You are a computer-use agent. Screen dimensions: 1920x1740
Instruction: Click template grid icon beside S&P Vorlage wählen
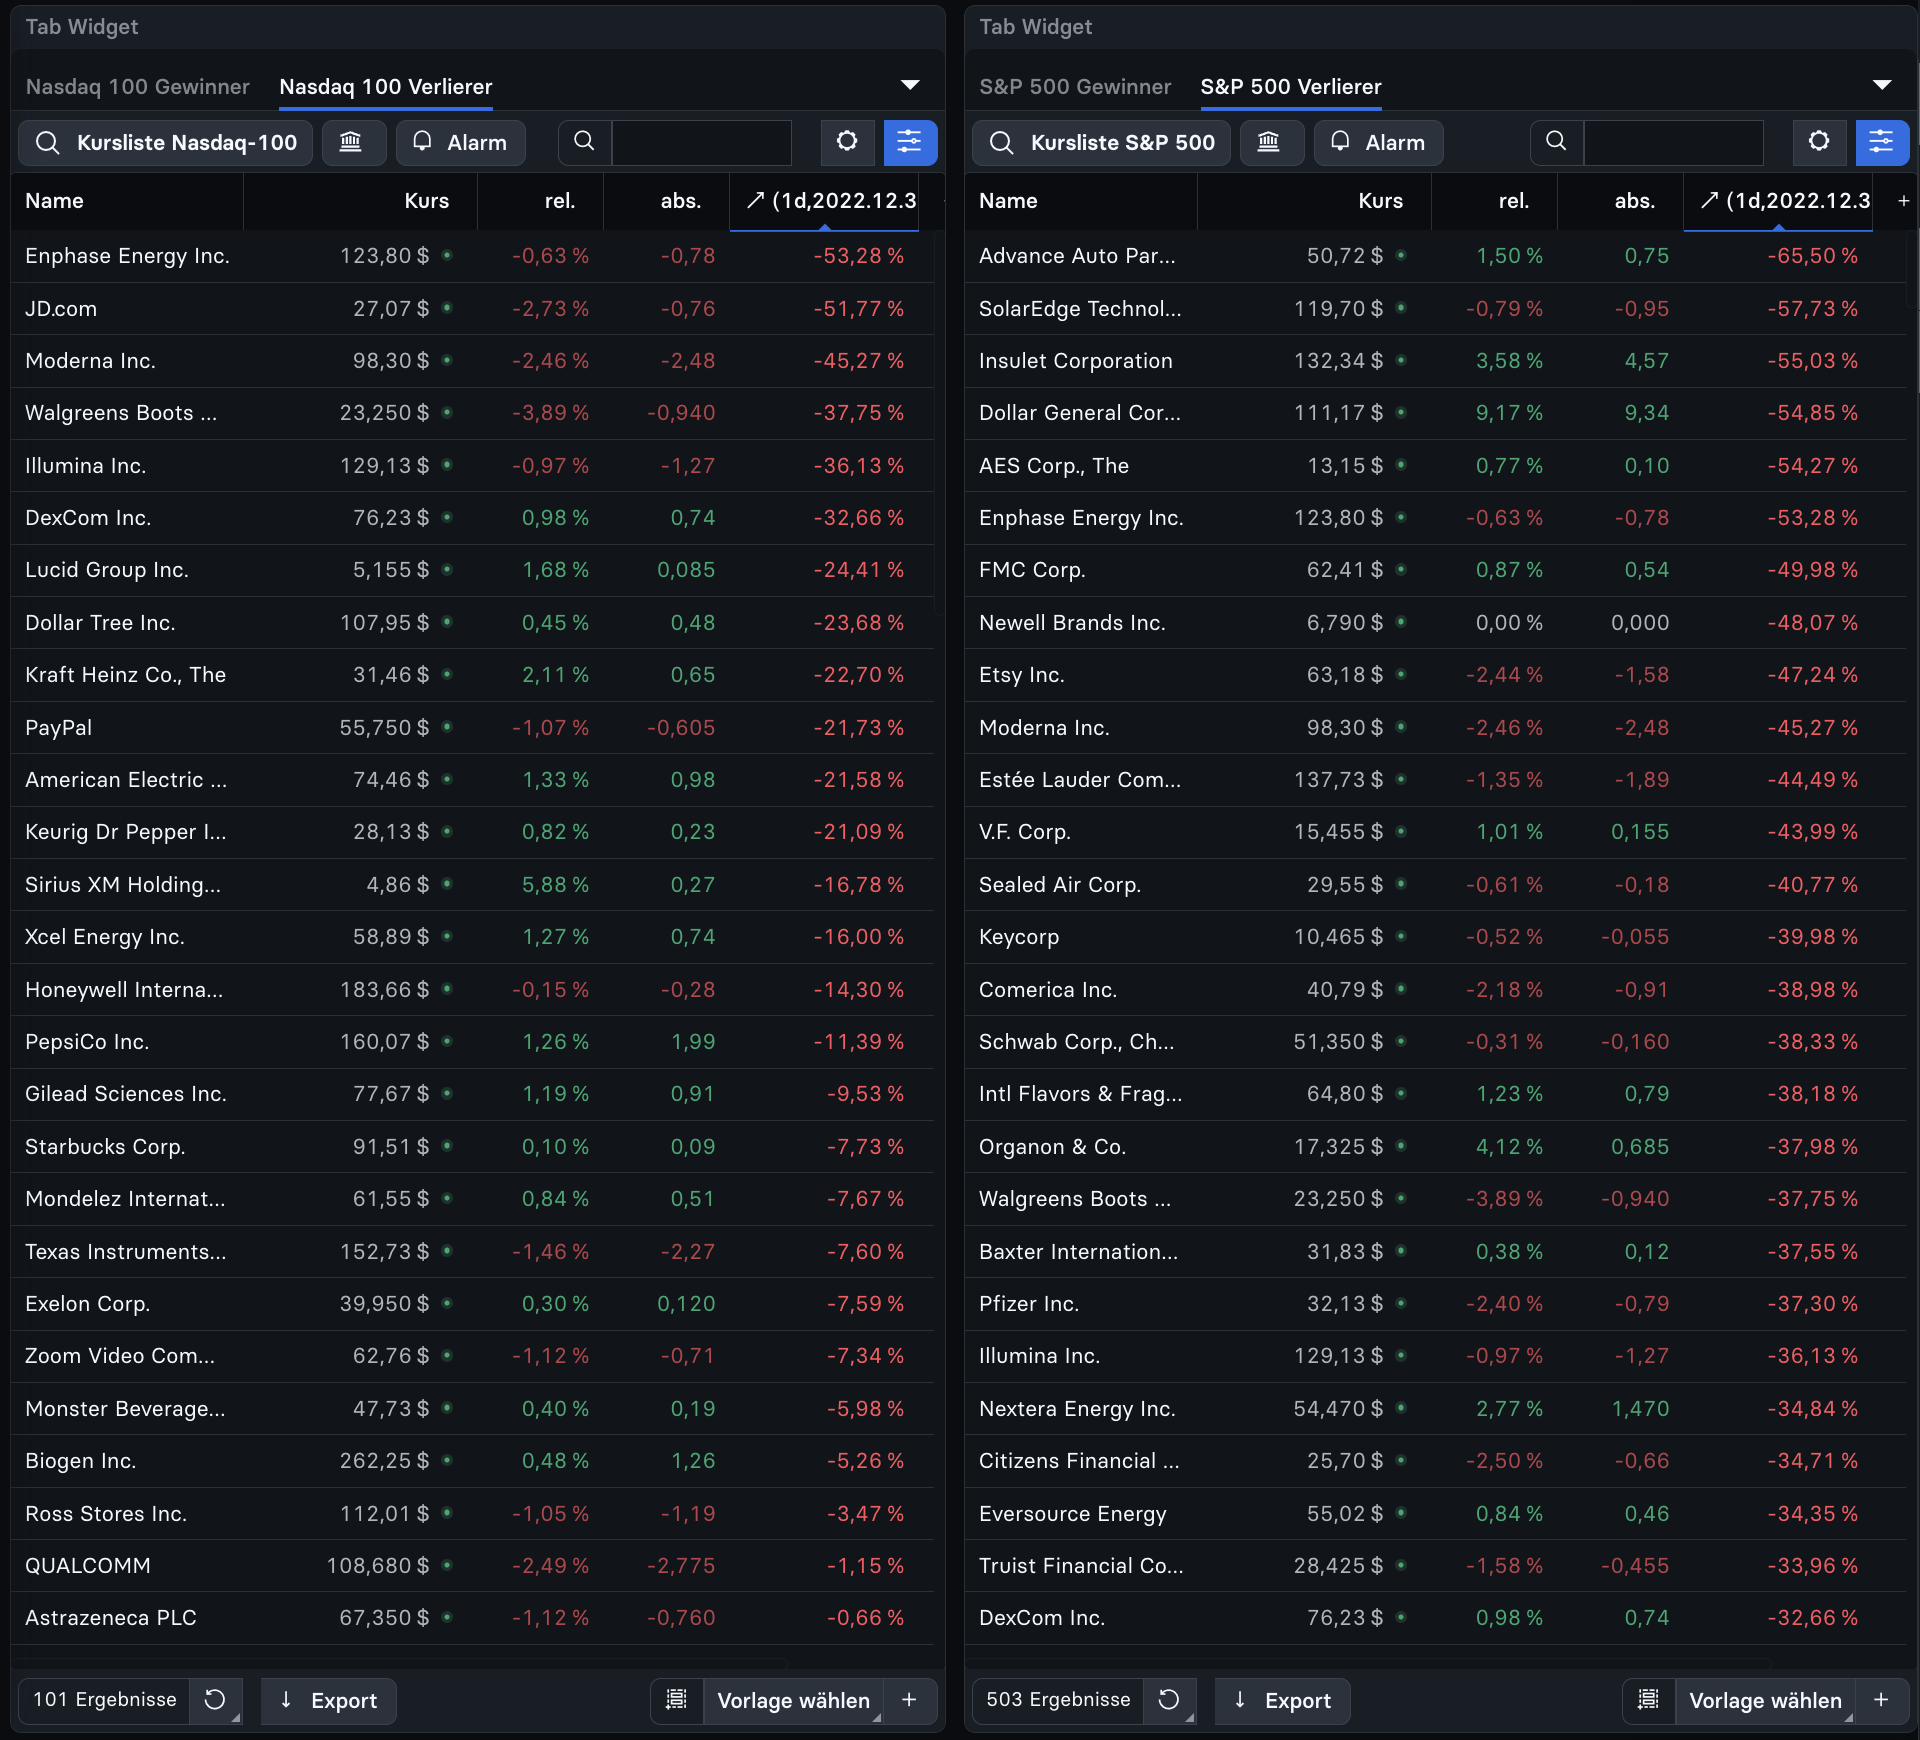[1649, 1700]
